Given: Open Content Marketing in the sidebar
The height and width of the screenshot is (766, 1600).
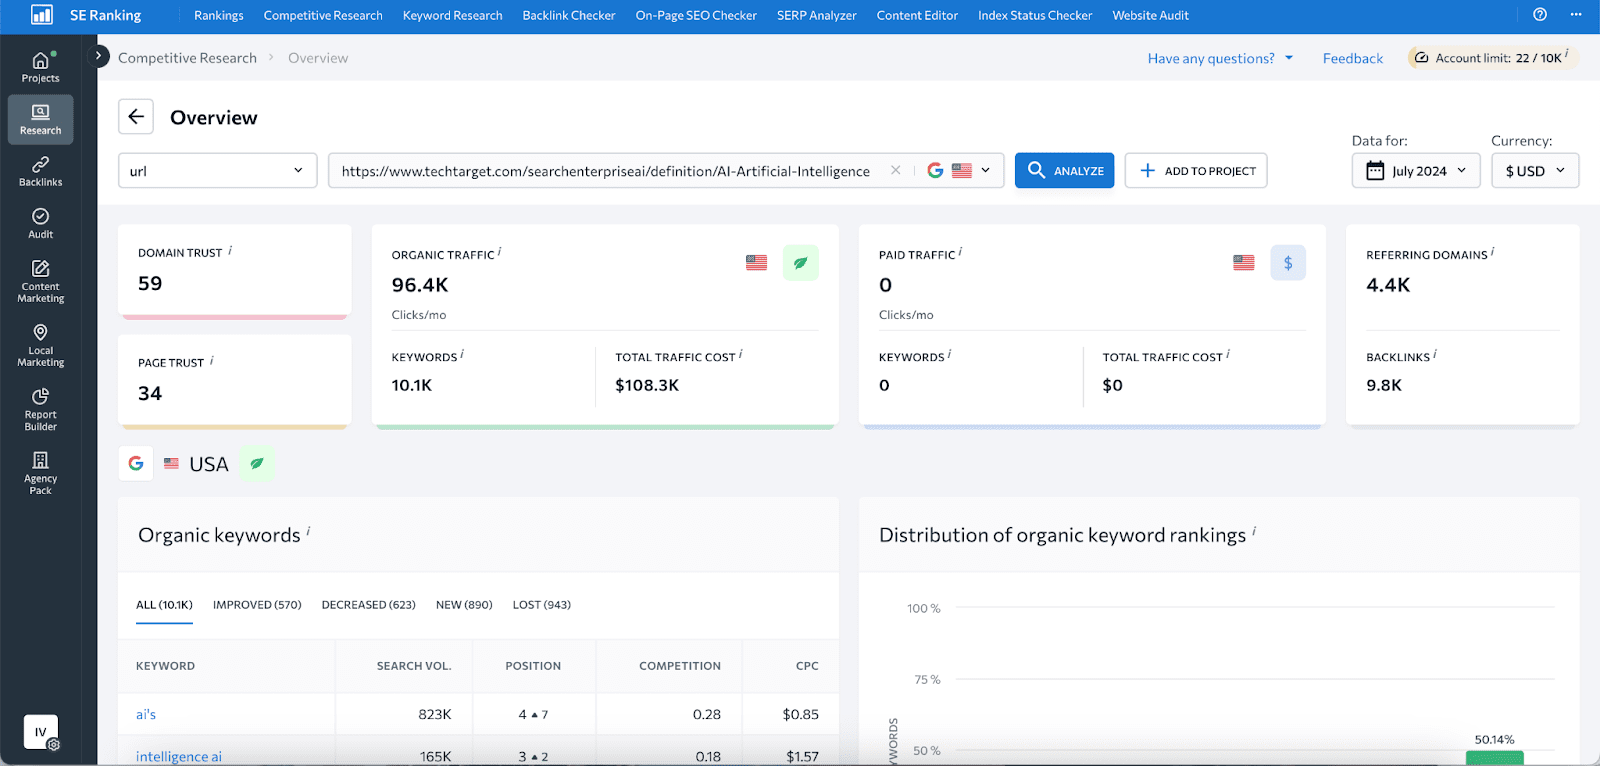Looking at the screenshot, I should (x=40, y=281).
